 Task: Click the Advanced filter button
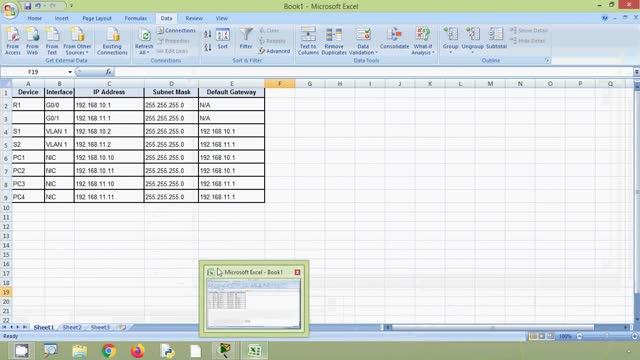click(x=274, y=51)
